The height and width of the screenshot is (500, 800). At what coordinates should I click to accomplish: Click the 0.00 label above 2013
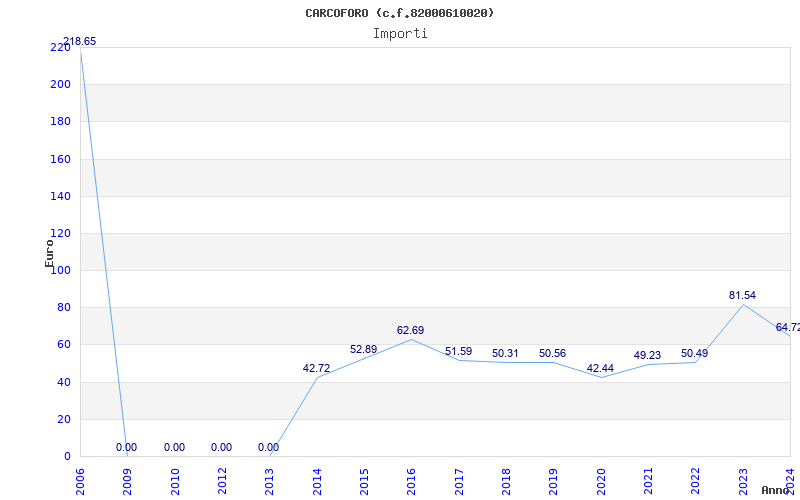268,447
